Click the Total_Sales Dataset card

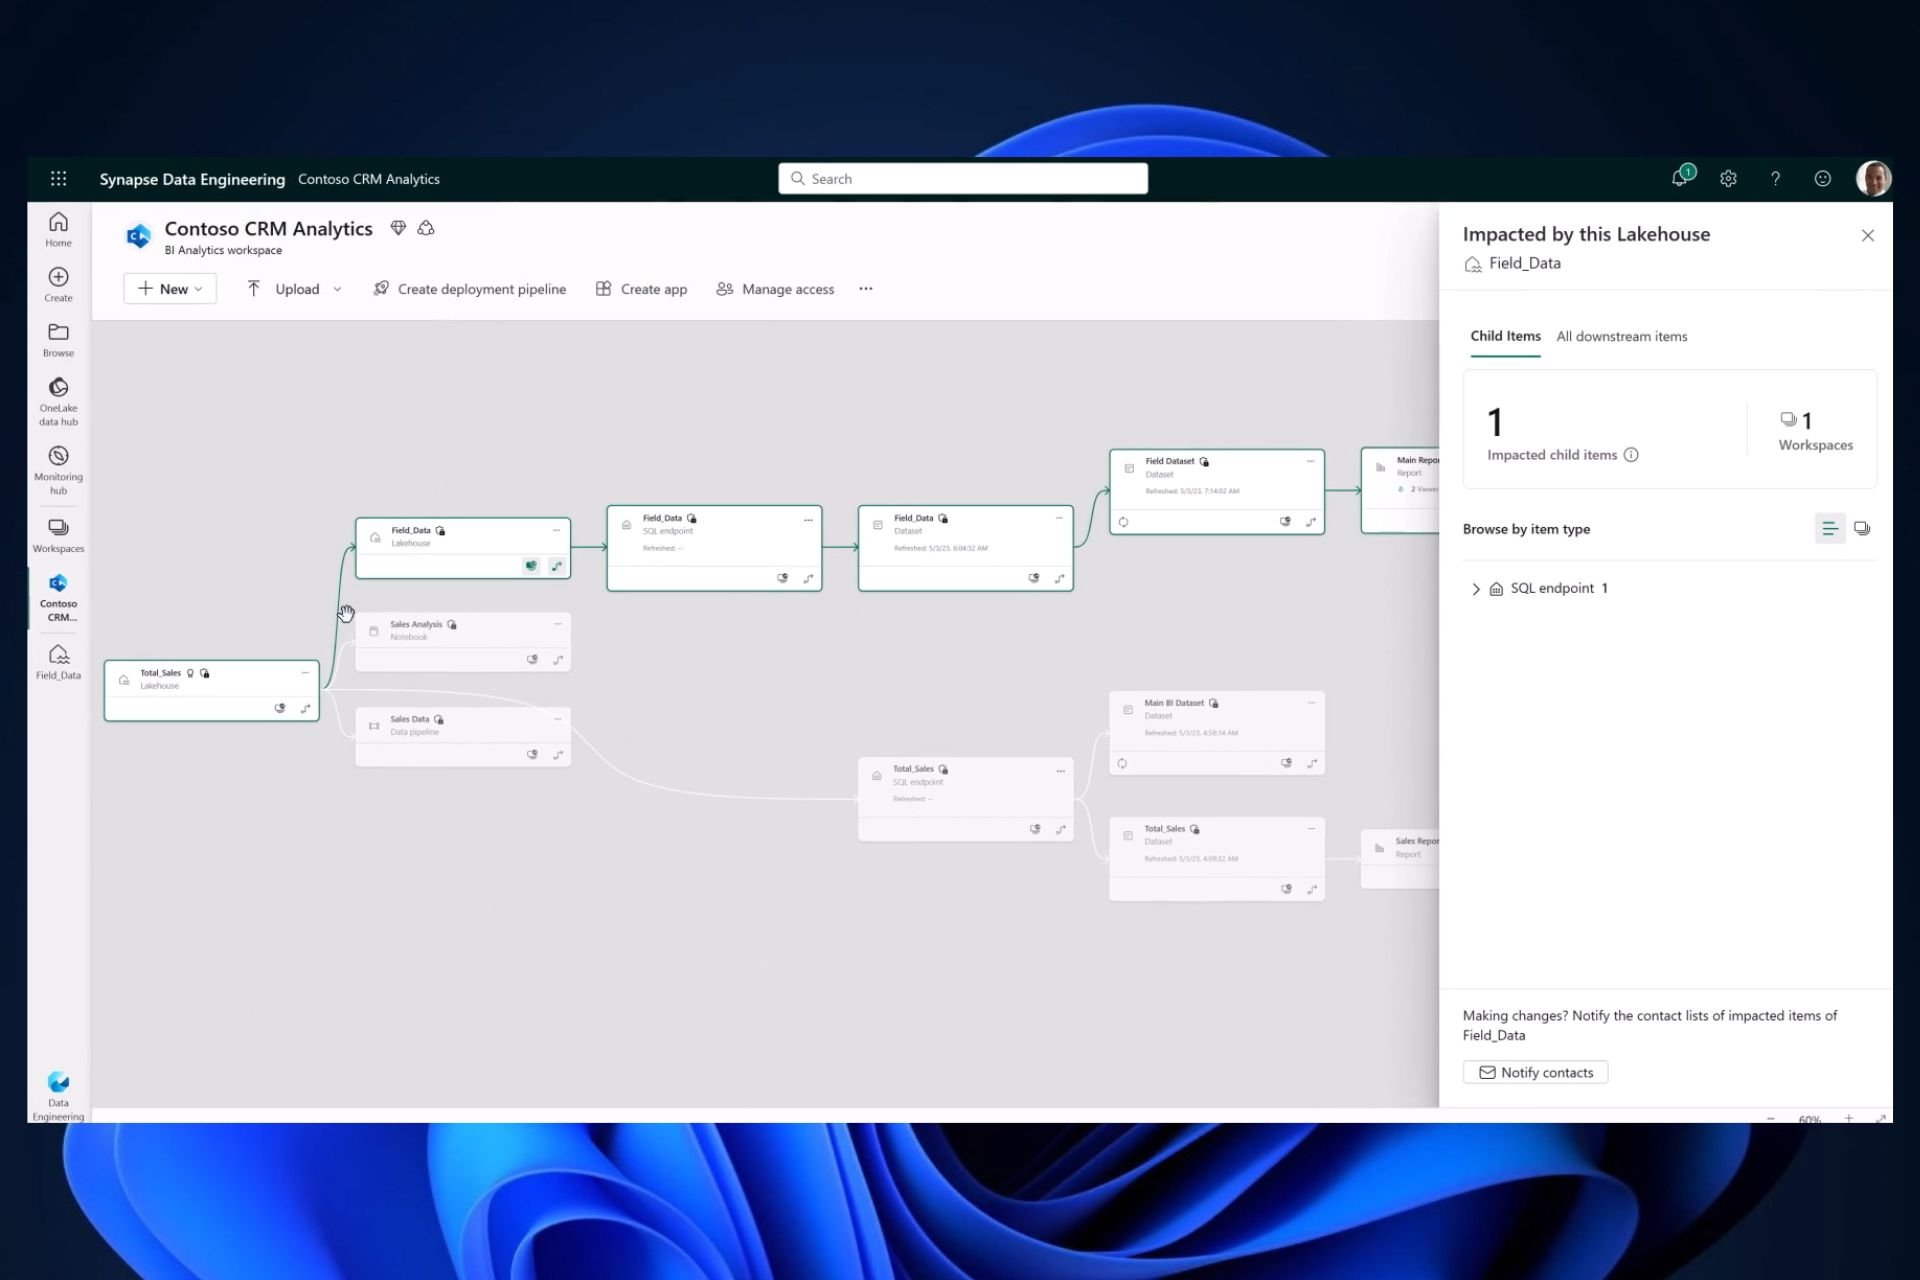(1217, 859)
